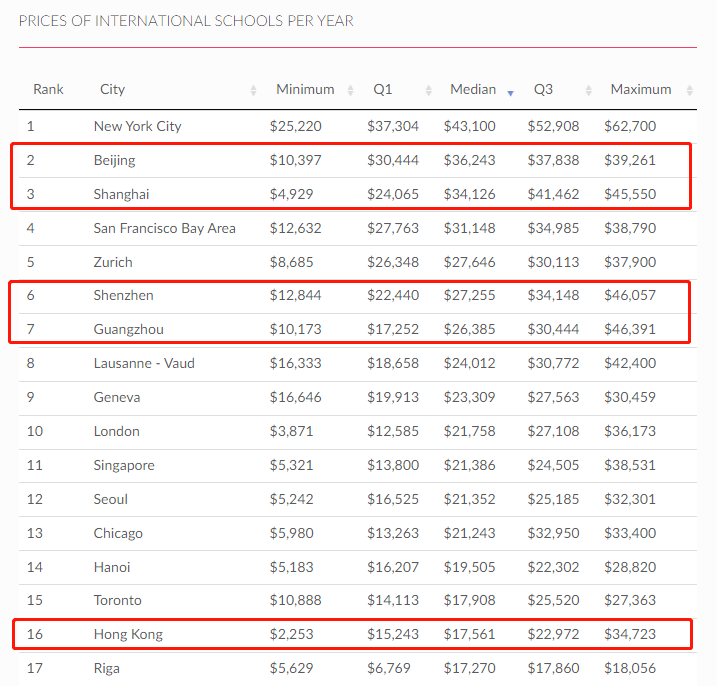Click the Shanghai city name
The image size is (717, 686).
pyautogui.click(x=120, y=194)
